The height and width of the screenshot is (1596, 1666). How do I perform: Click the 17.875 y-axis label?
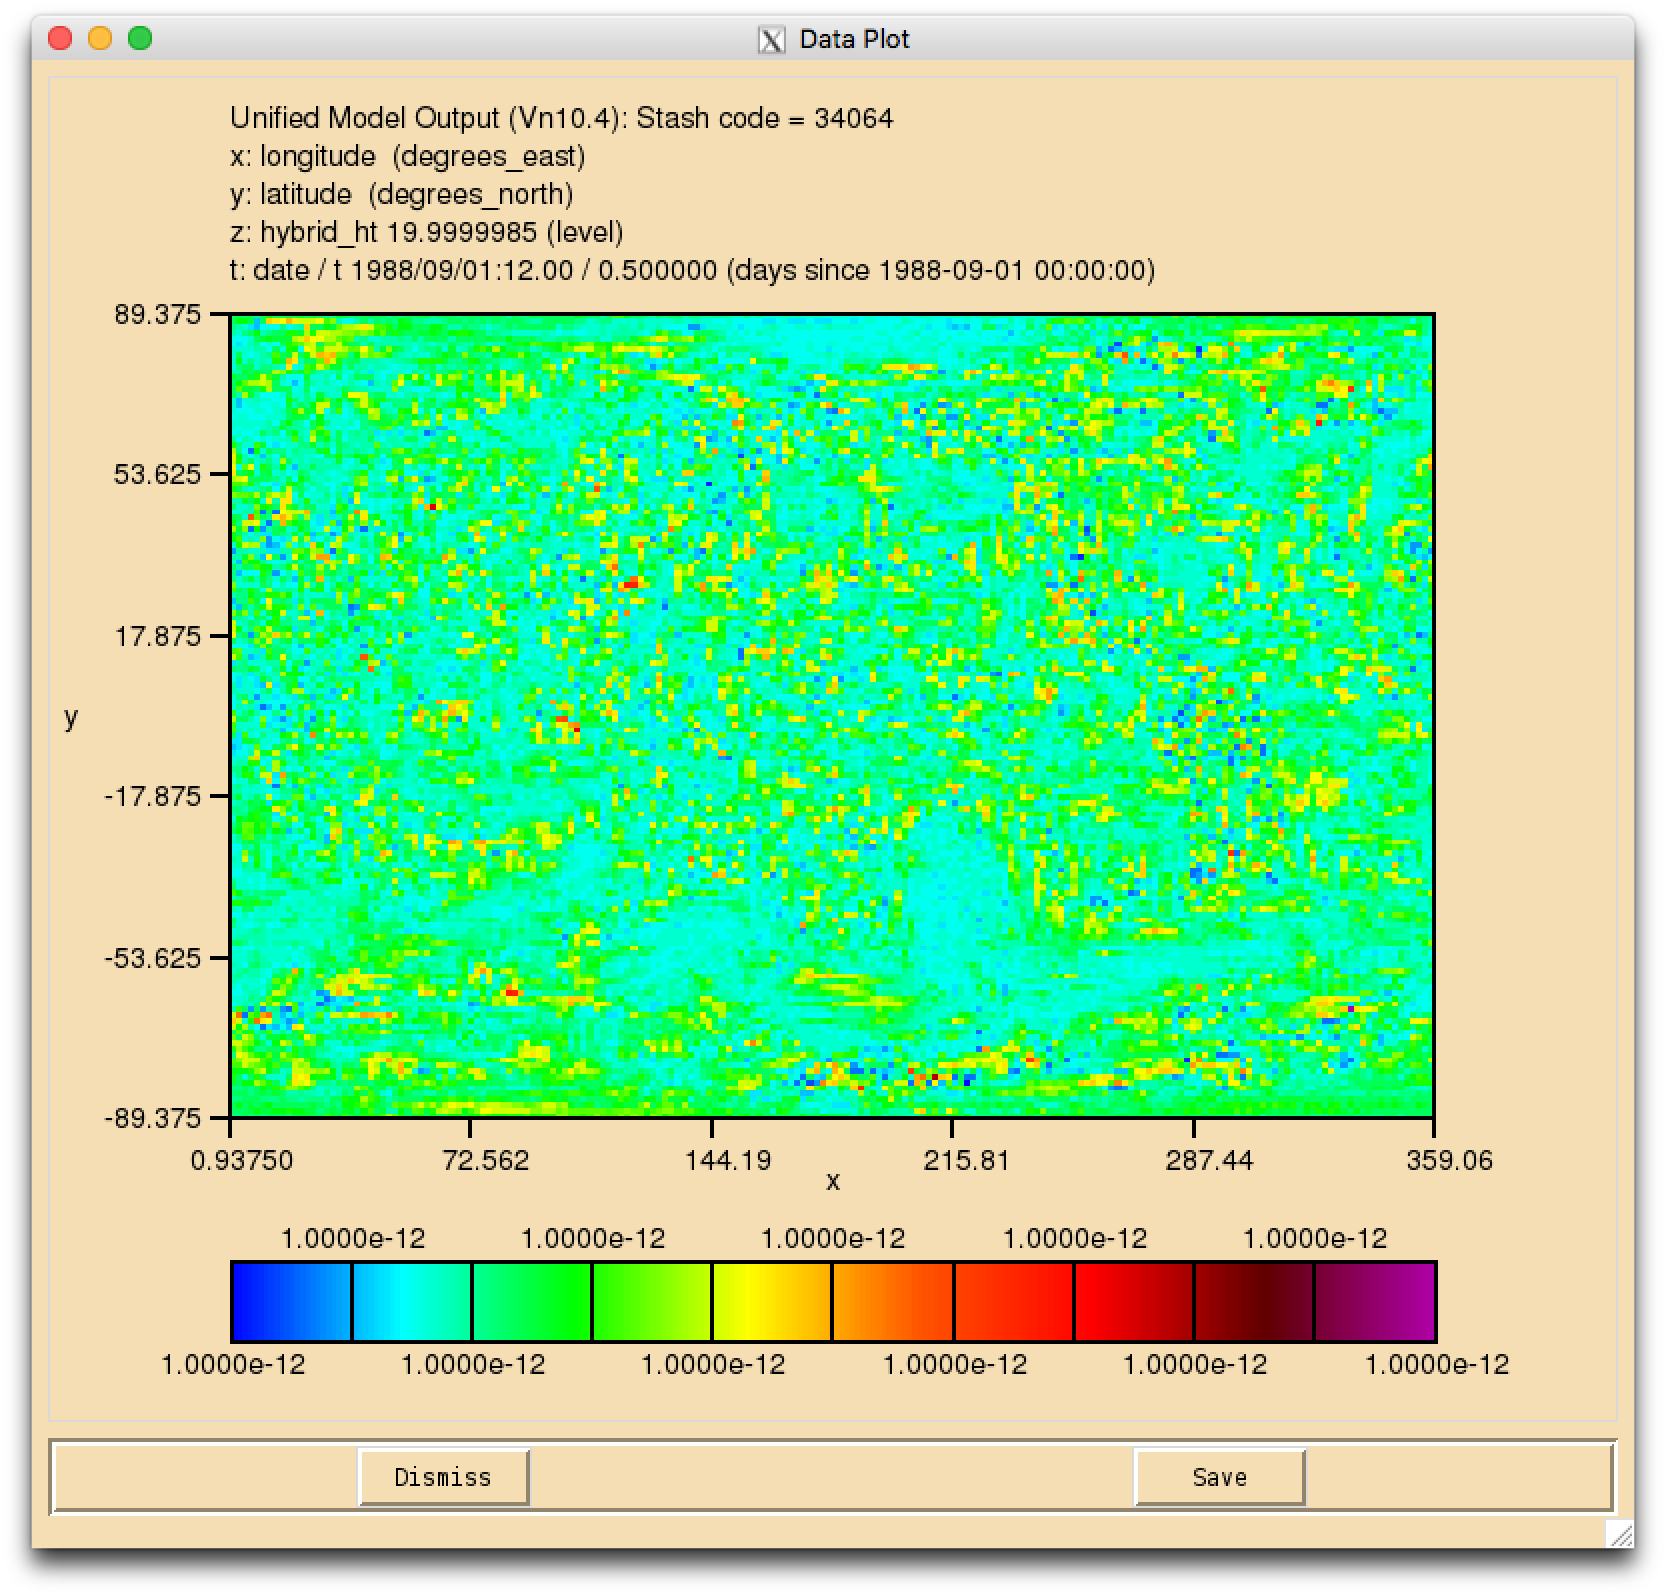157,636
